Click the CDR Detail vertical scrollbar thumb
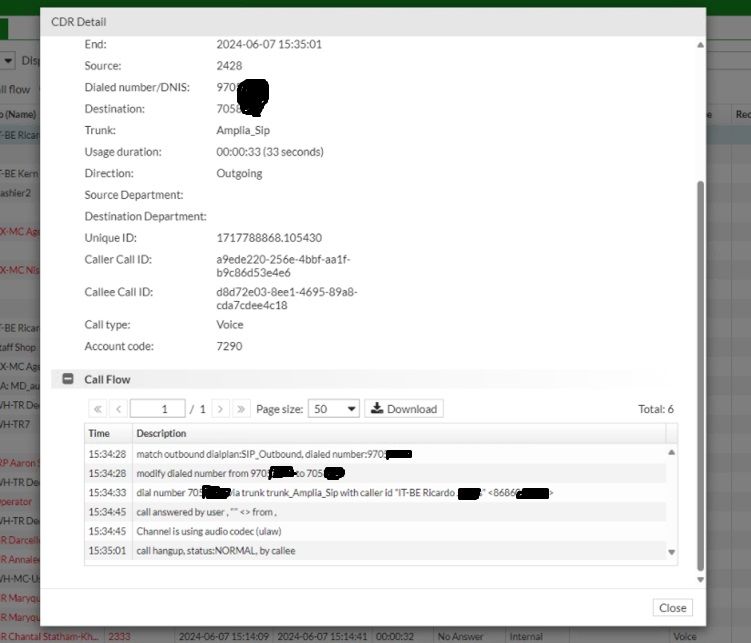The height and width of the screenshot is (643, 751). (700, 376)
